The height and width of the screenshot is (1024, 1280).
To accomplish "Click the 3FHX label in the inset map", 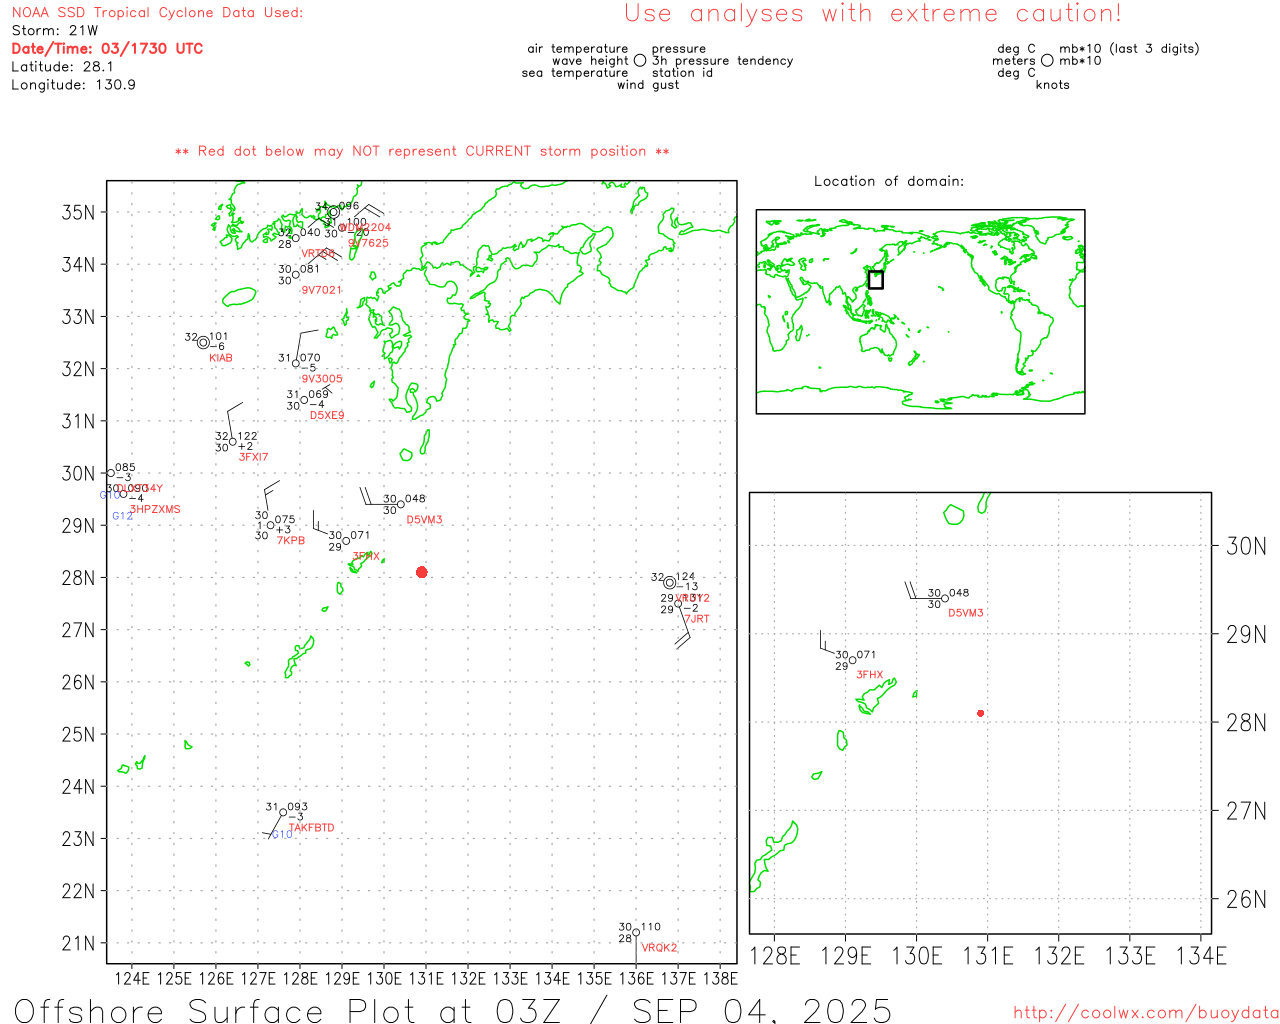I will [870, 675].
